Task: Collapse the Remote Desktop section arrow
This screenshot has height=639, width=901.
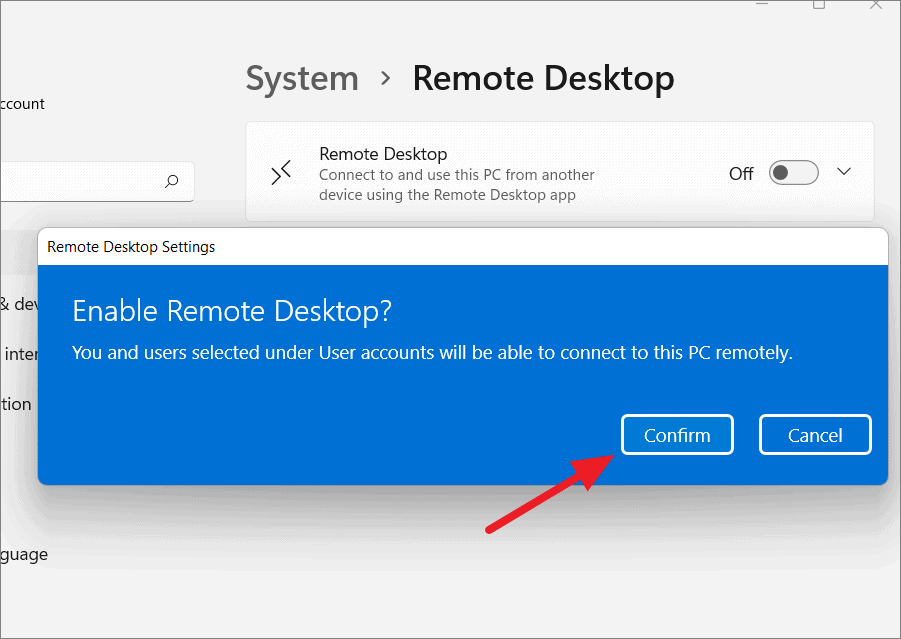Action: click(844, 171)
